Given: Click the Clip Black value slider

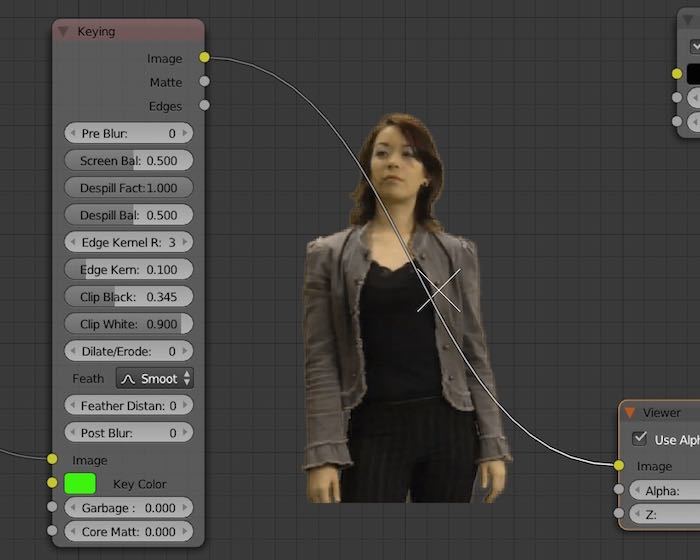Looking at the screenshot, I should pyautogui.click(x=128, y=297).
